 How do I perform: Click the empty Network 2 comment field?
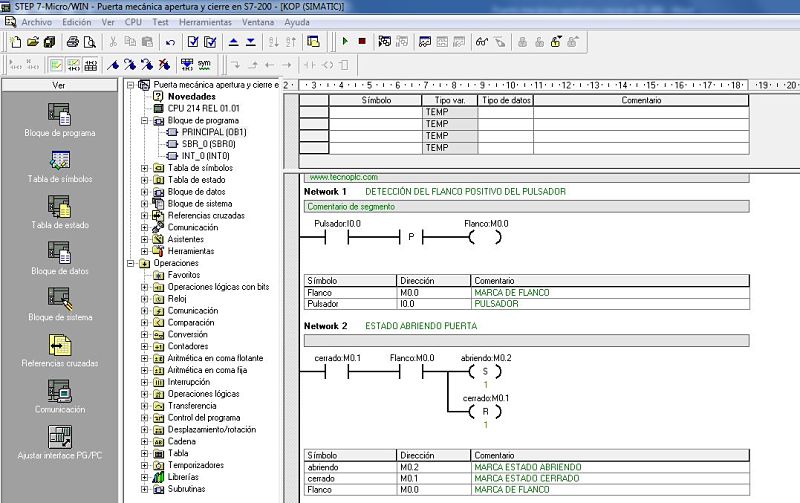[x=527, y=340]
